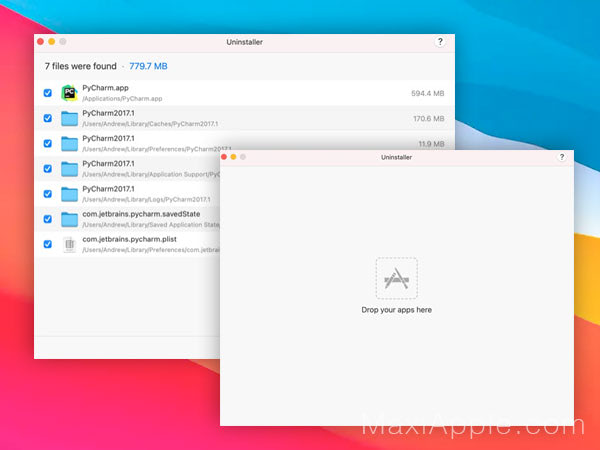
Task: Click the '7 files were found' label
Action: coord(80,66)
